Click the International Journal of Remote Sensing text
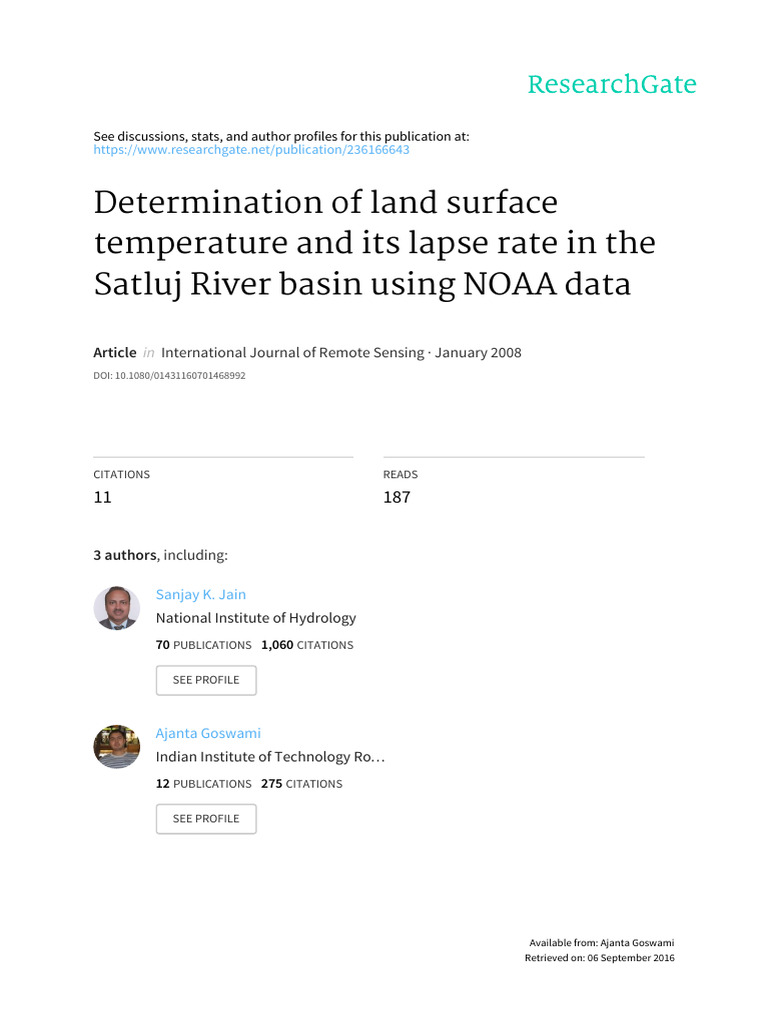The image size is (768, 1024). 292,352
